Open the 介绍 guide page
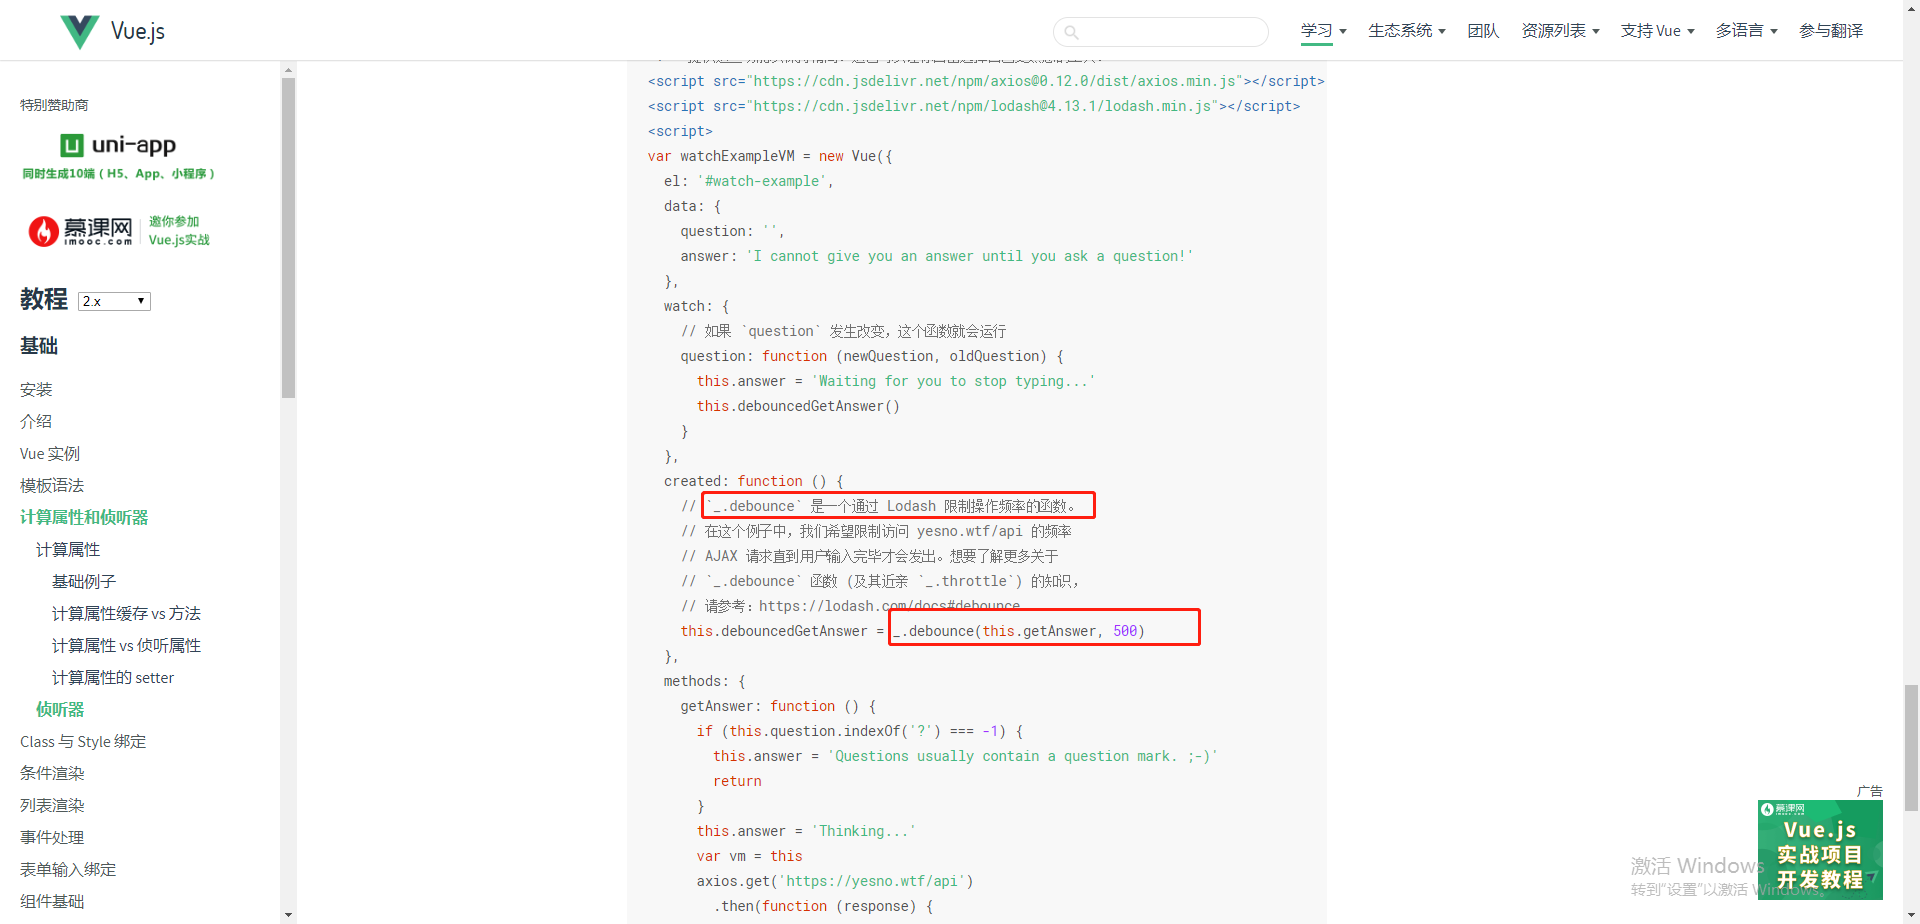This screenshot has width=1920, height=924. 36,422
